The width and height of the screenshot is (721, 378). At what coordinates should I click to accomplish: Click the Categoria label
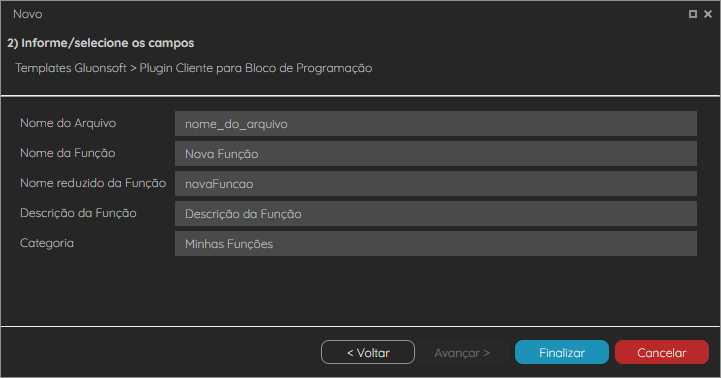point(47,243)
